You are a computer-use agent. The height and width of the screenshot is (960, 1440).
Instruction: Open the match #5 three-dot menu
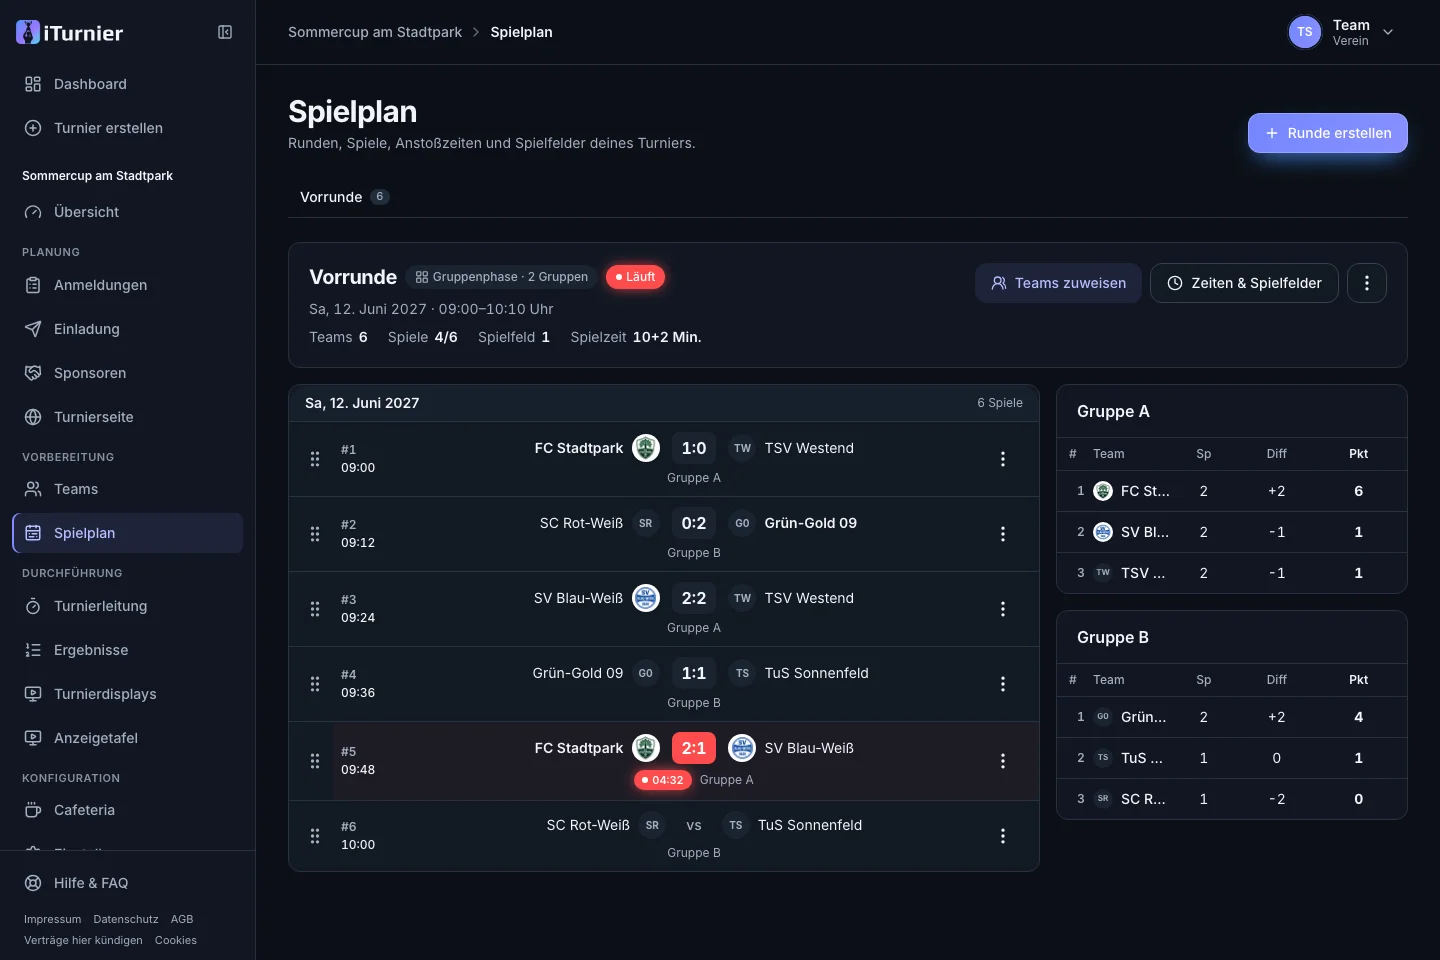pos(1003,761)
